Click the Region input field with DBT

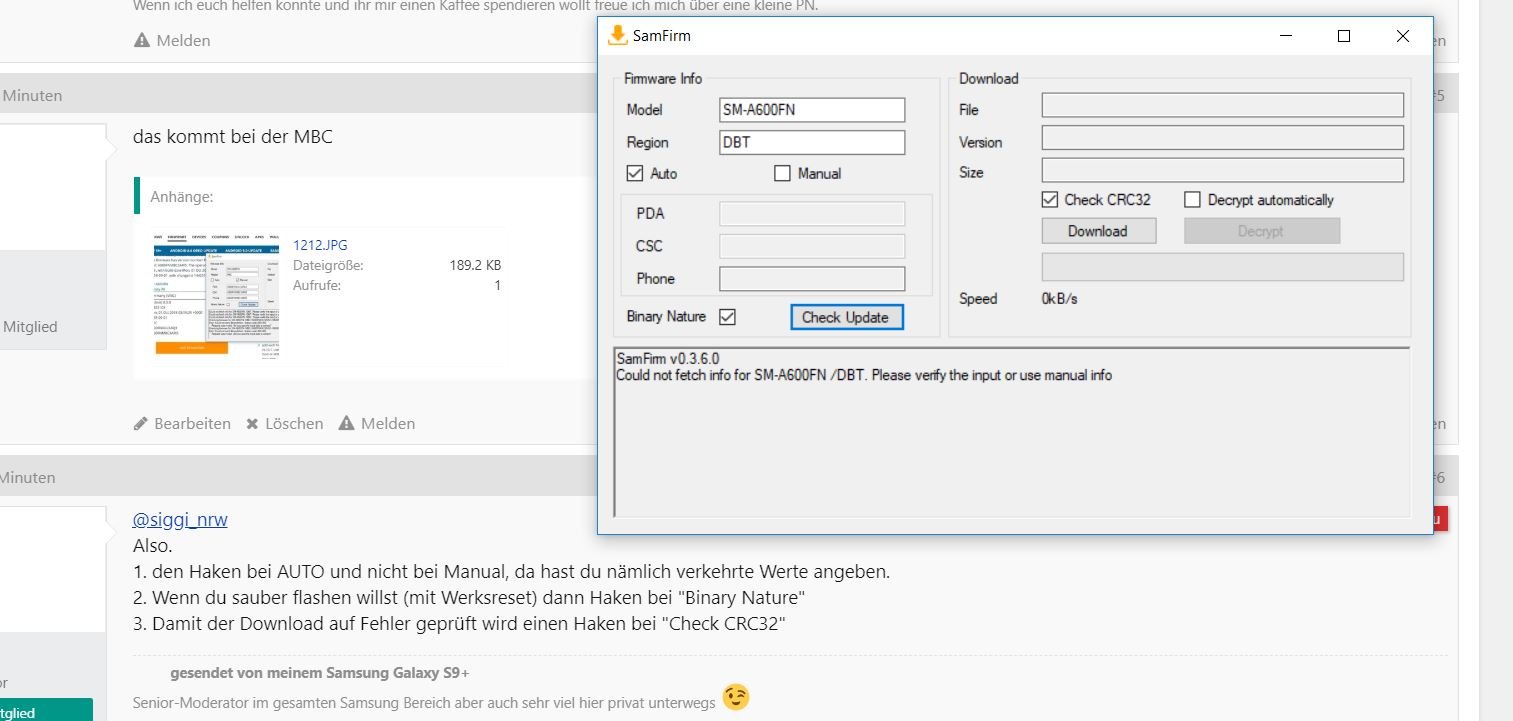[812, 142]
